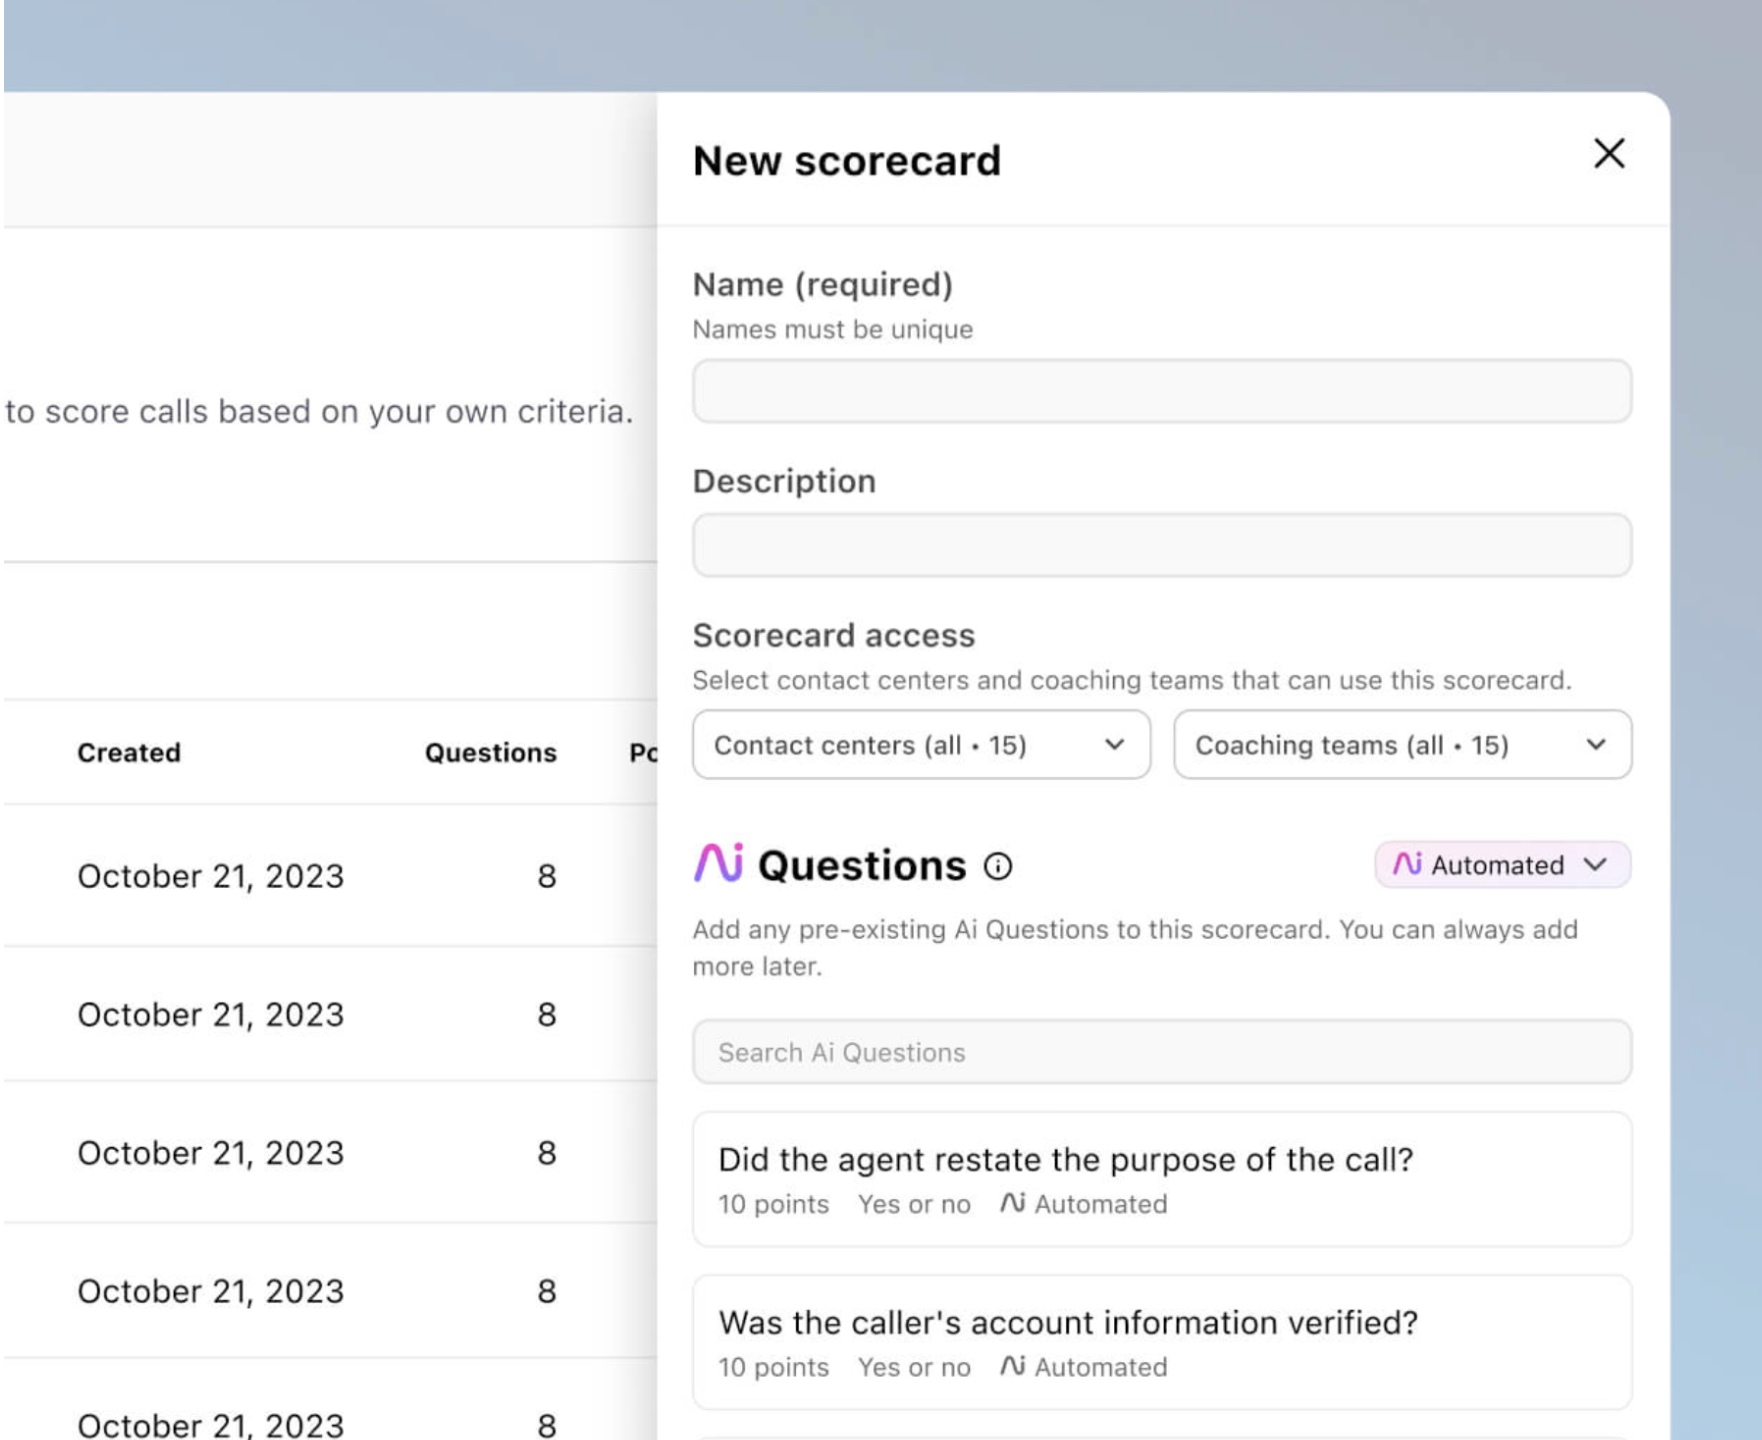Open the Contact centers dropdown

(920, 744)
